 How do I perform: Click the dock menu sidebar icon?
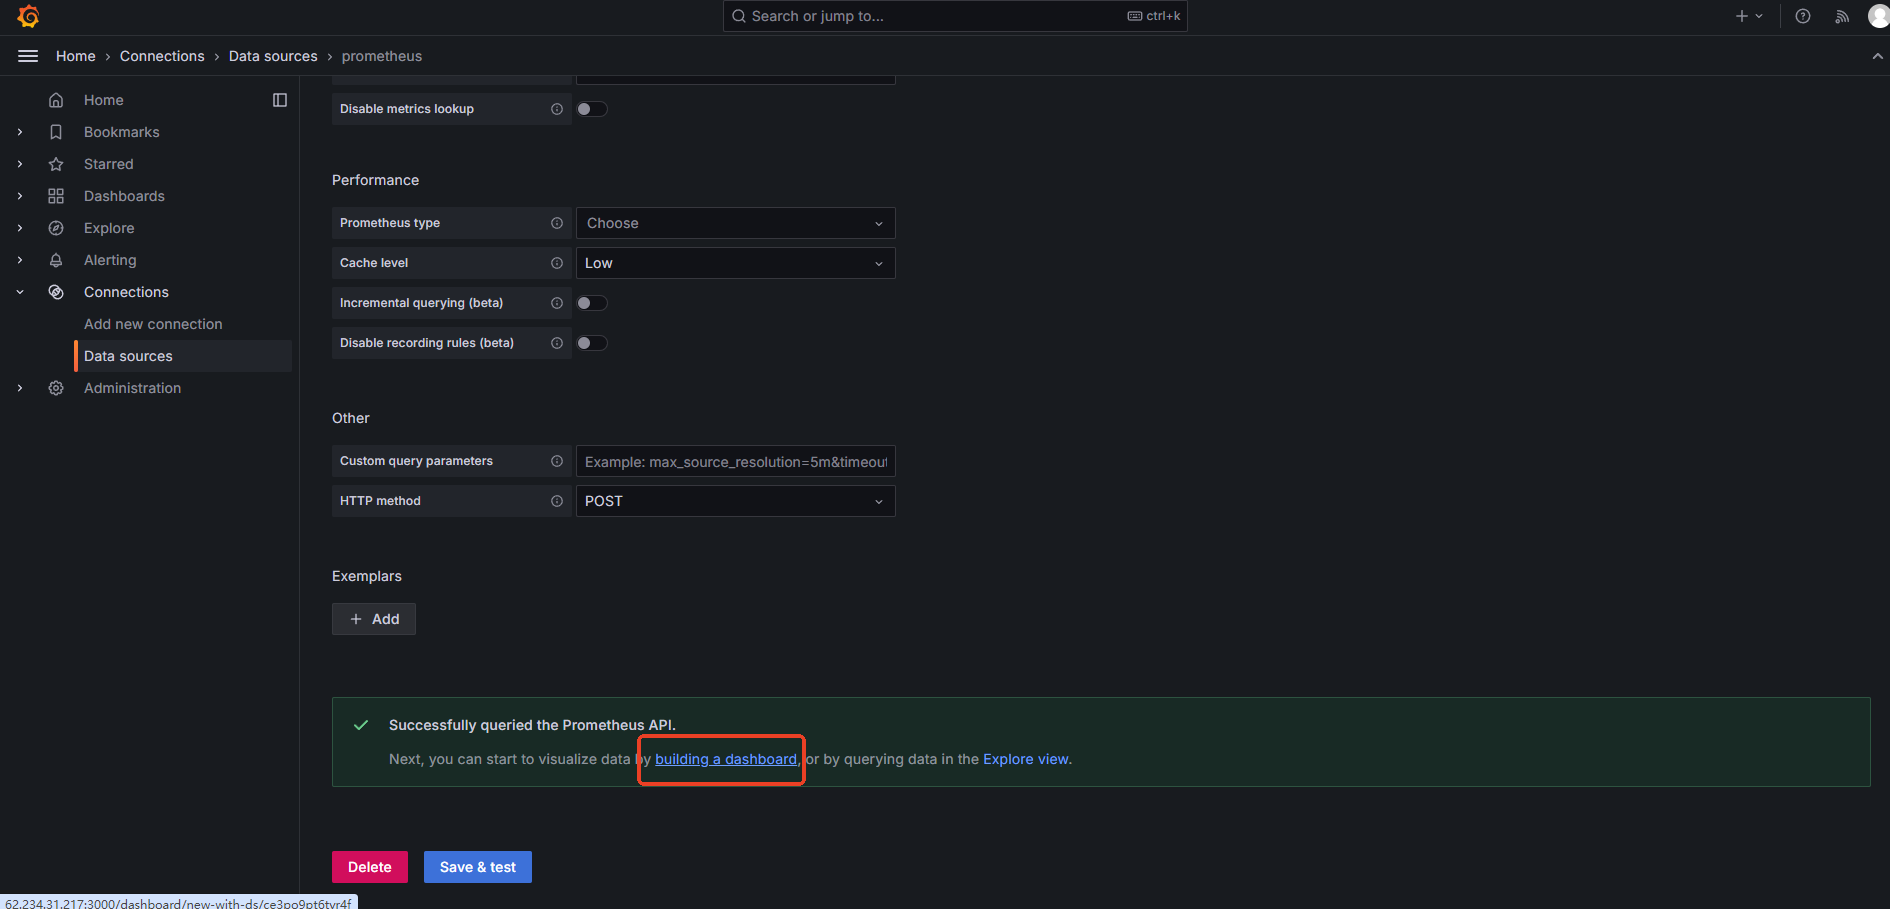(x=280, y=100)
